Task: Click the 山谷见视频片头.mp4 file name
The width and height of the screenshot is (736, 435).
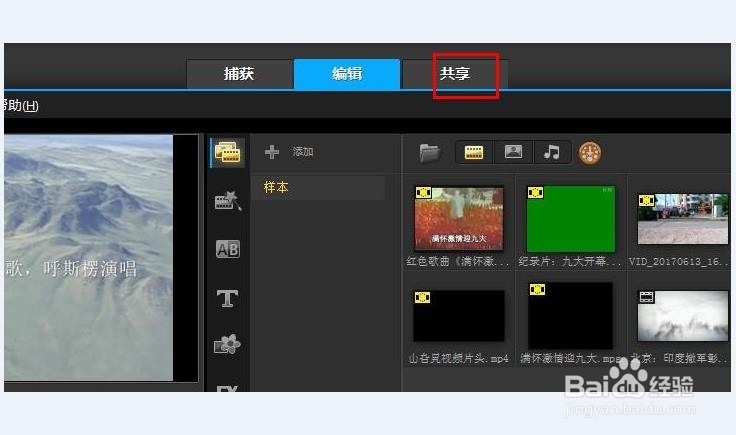Action: tap(459, 359)
